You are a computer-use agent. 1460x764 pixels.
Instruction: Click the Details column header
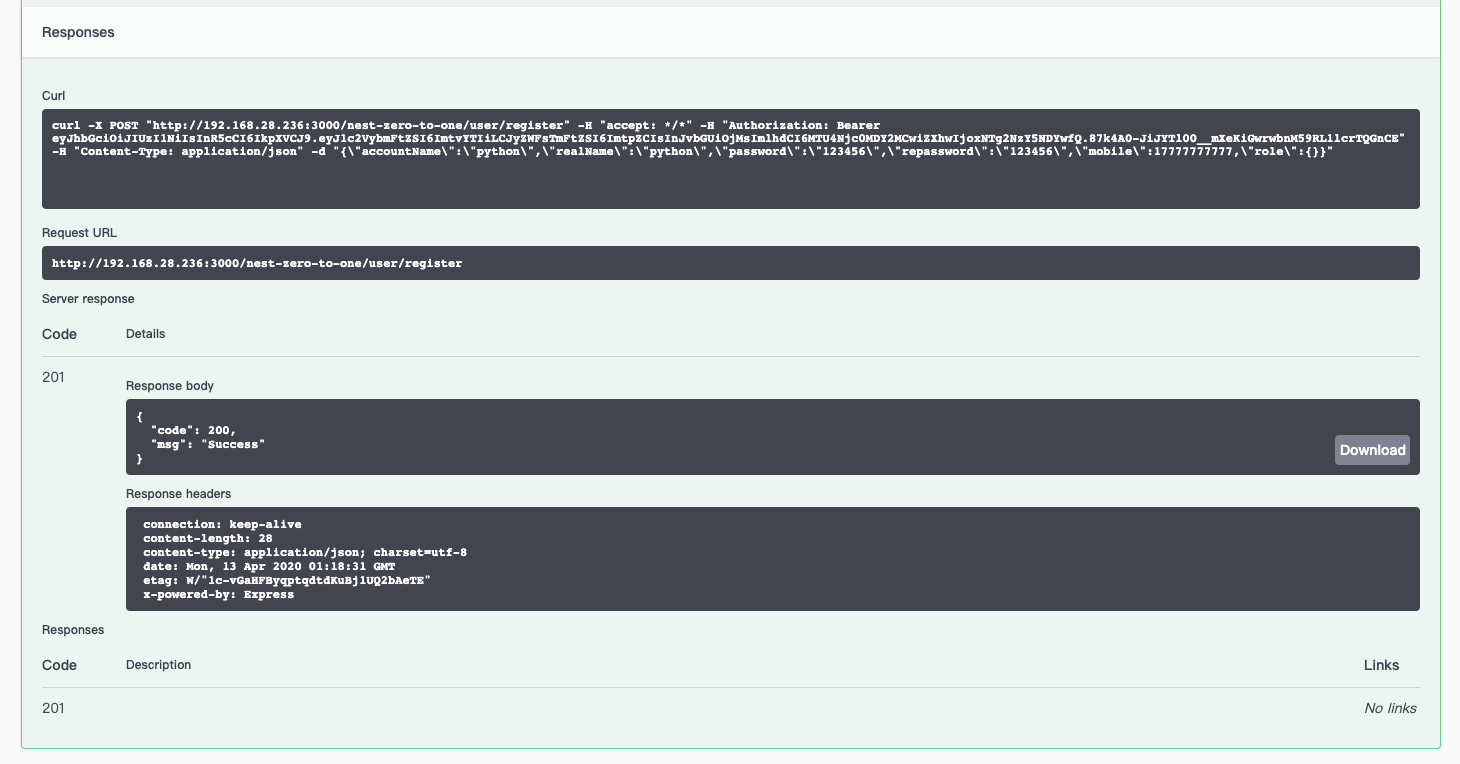[145, 334]
